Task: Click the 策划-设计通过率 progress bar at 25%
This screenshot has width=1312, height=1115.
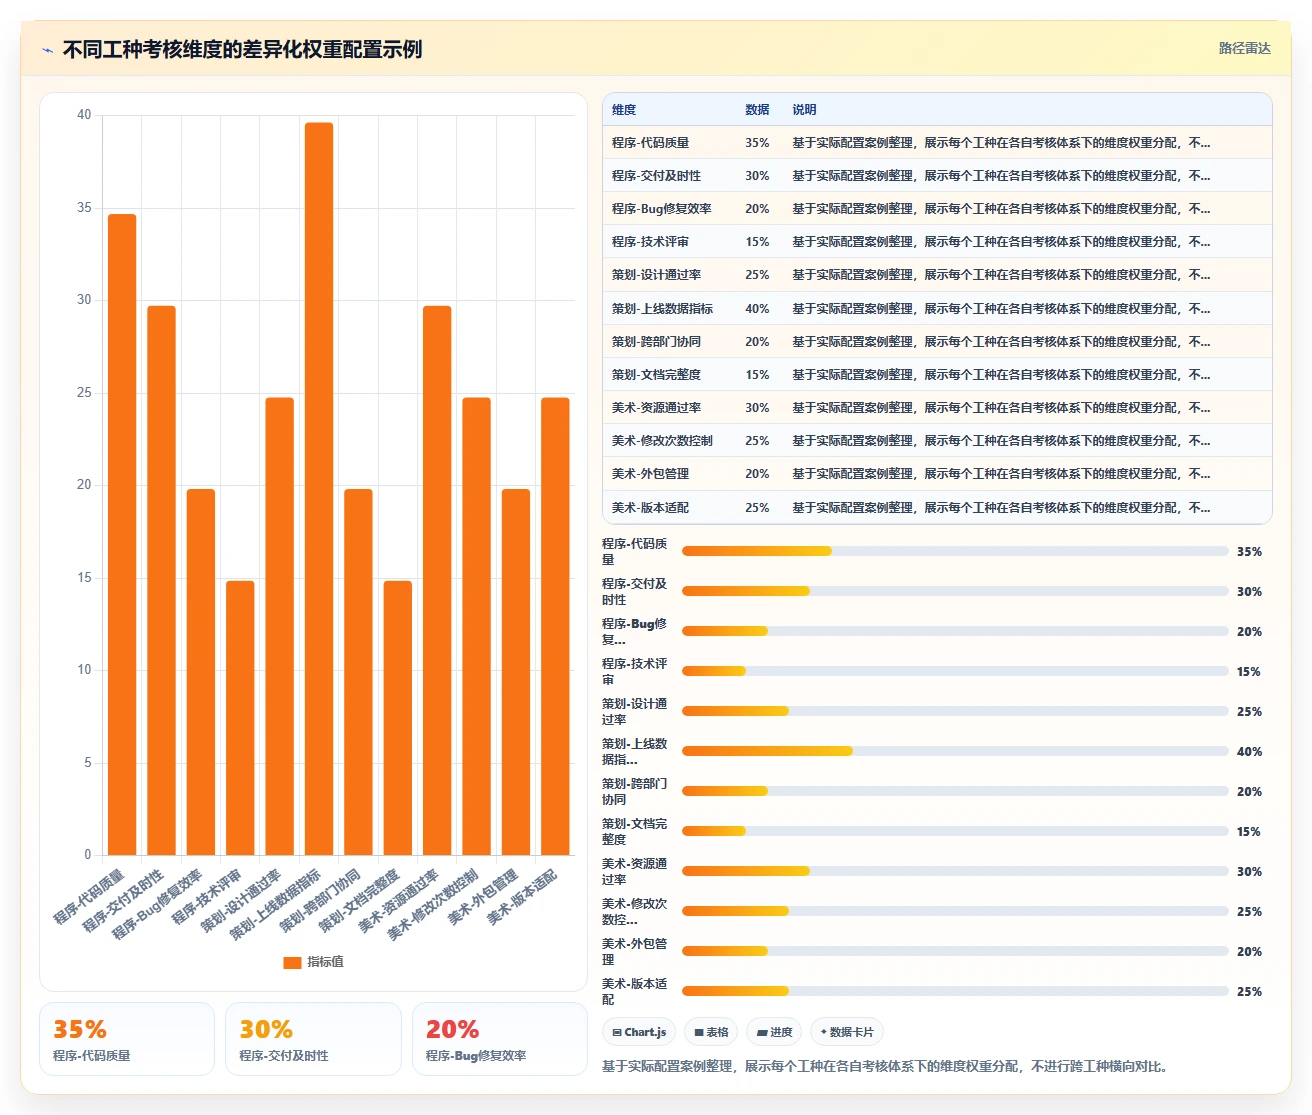Action: point(955,711)
